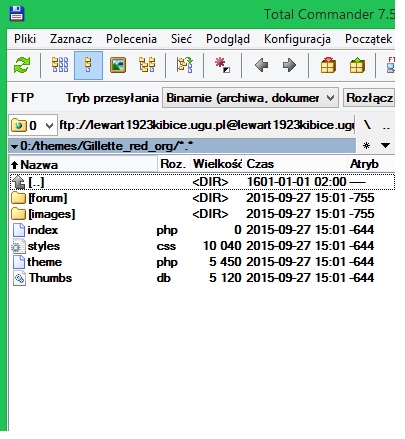Click the -755 attribute of [forum]
Viewport: 405px width, 439px height.
(362, 198)
